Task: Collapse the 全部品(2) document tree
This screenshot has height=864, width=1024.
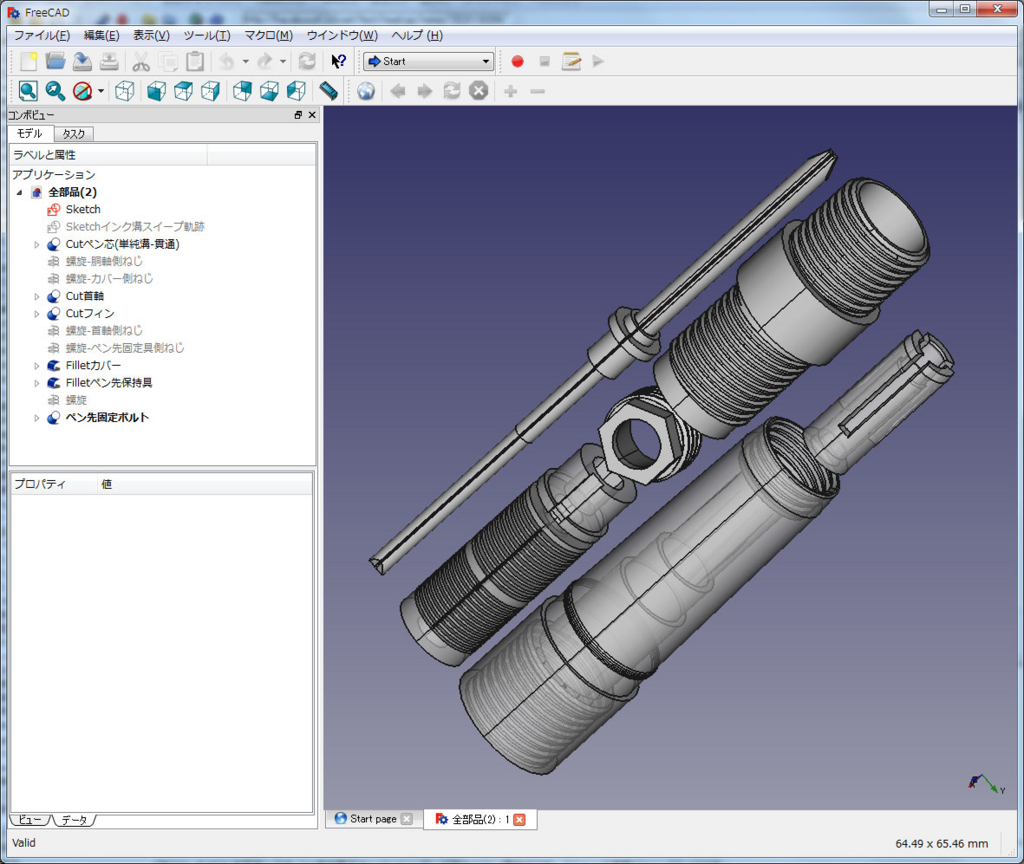Action: (20, 192)
